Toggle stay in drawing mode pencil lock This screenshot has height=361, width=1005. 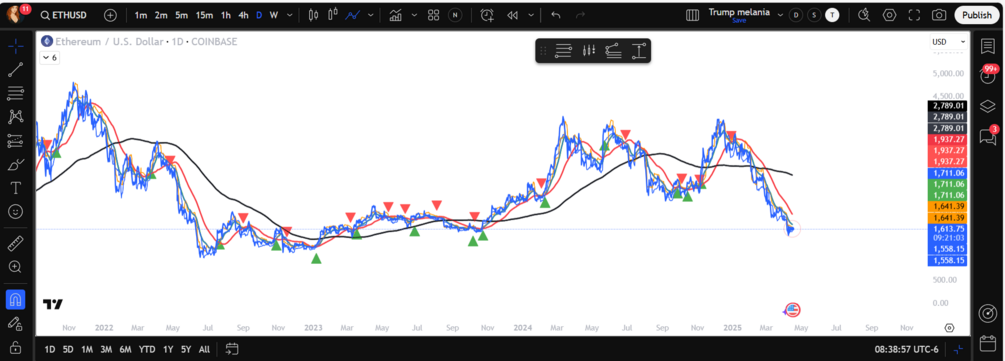[15, 323]
